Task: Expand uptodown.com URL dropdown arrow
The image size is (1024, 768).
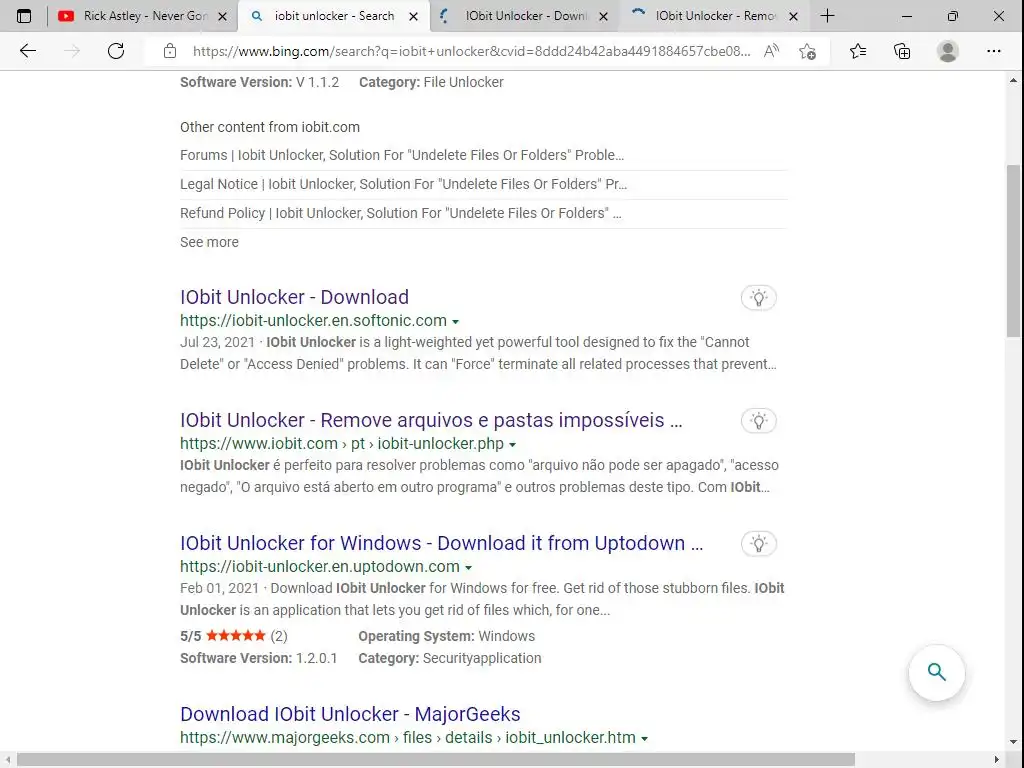Action: pos(468,568)
